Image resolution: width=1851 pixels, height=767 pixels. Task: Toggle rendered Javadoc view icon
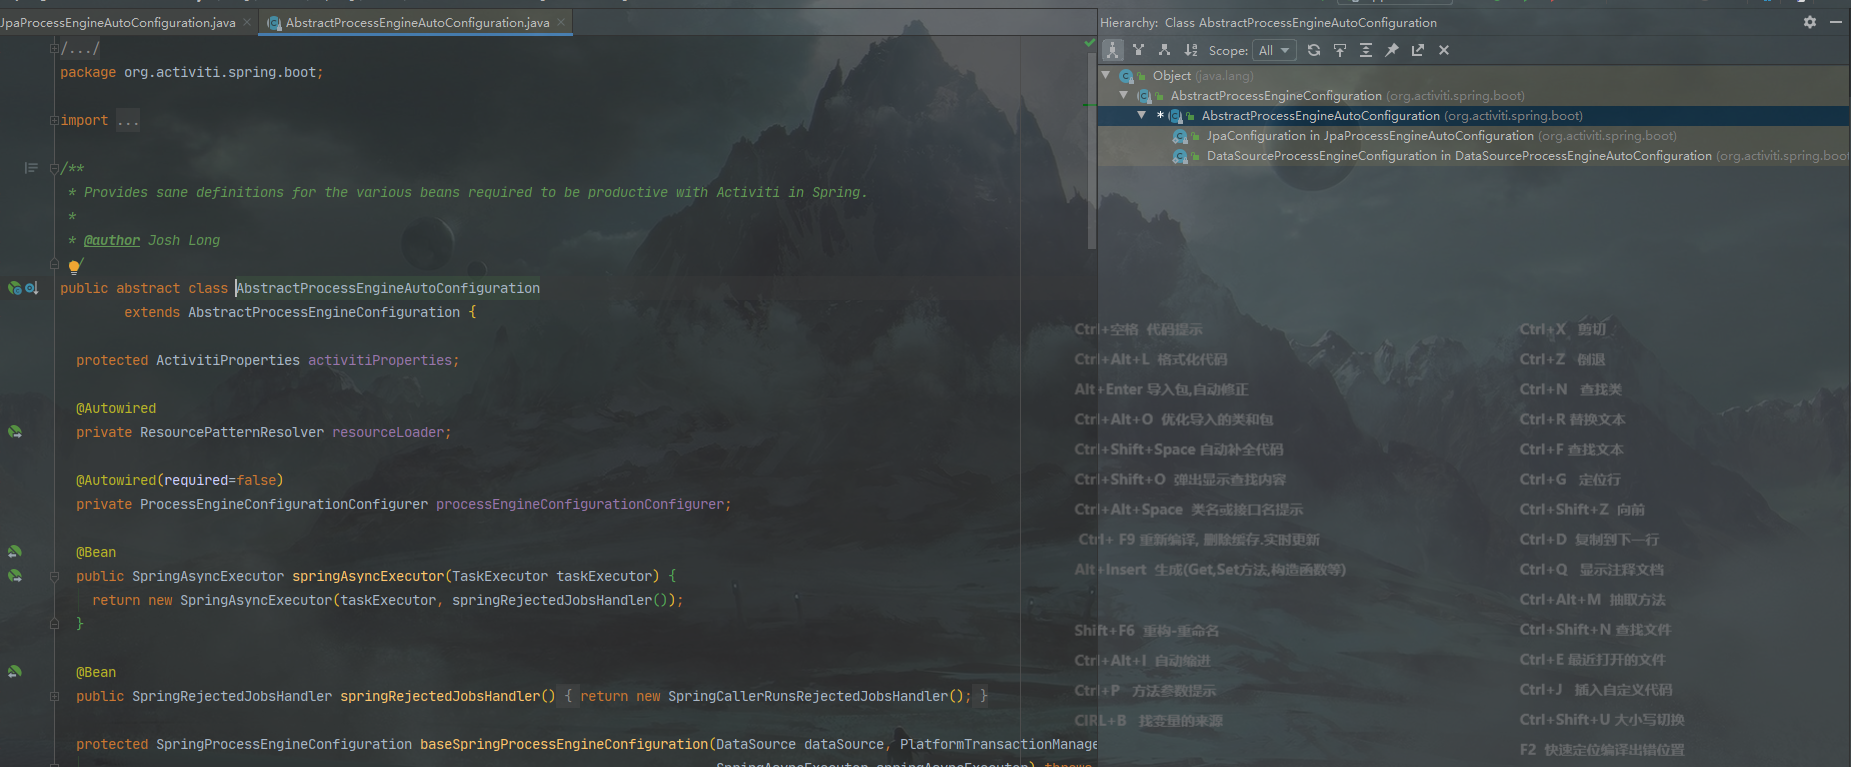tap(31, 168)
